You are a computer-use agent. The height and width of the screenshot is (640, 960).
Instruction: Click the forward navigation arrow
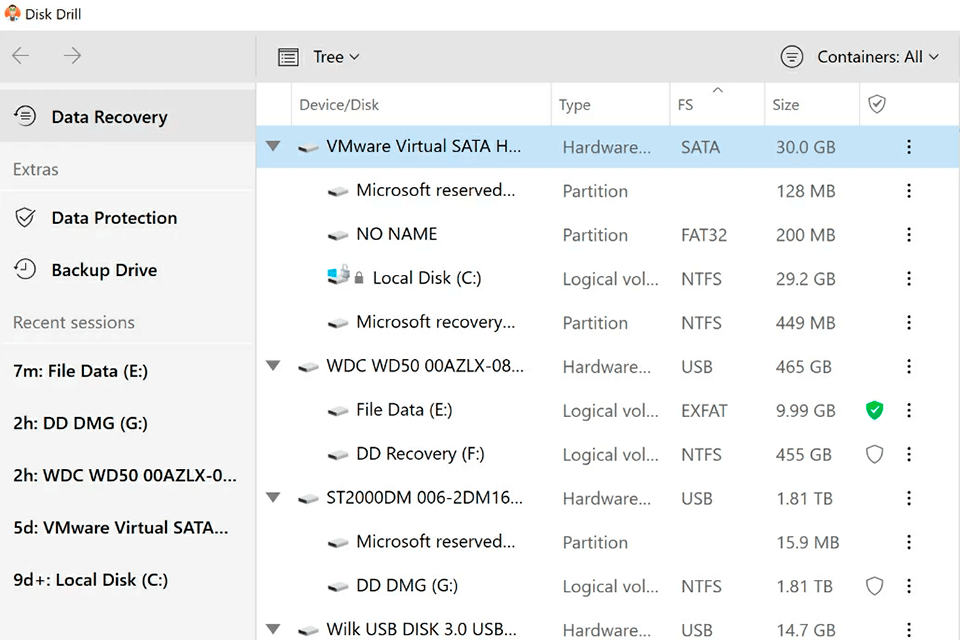[71, 55]
